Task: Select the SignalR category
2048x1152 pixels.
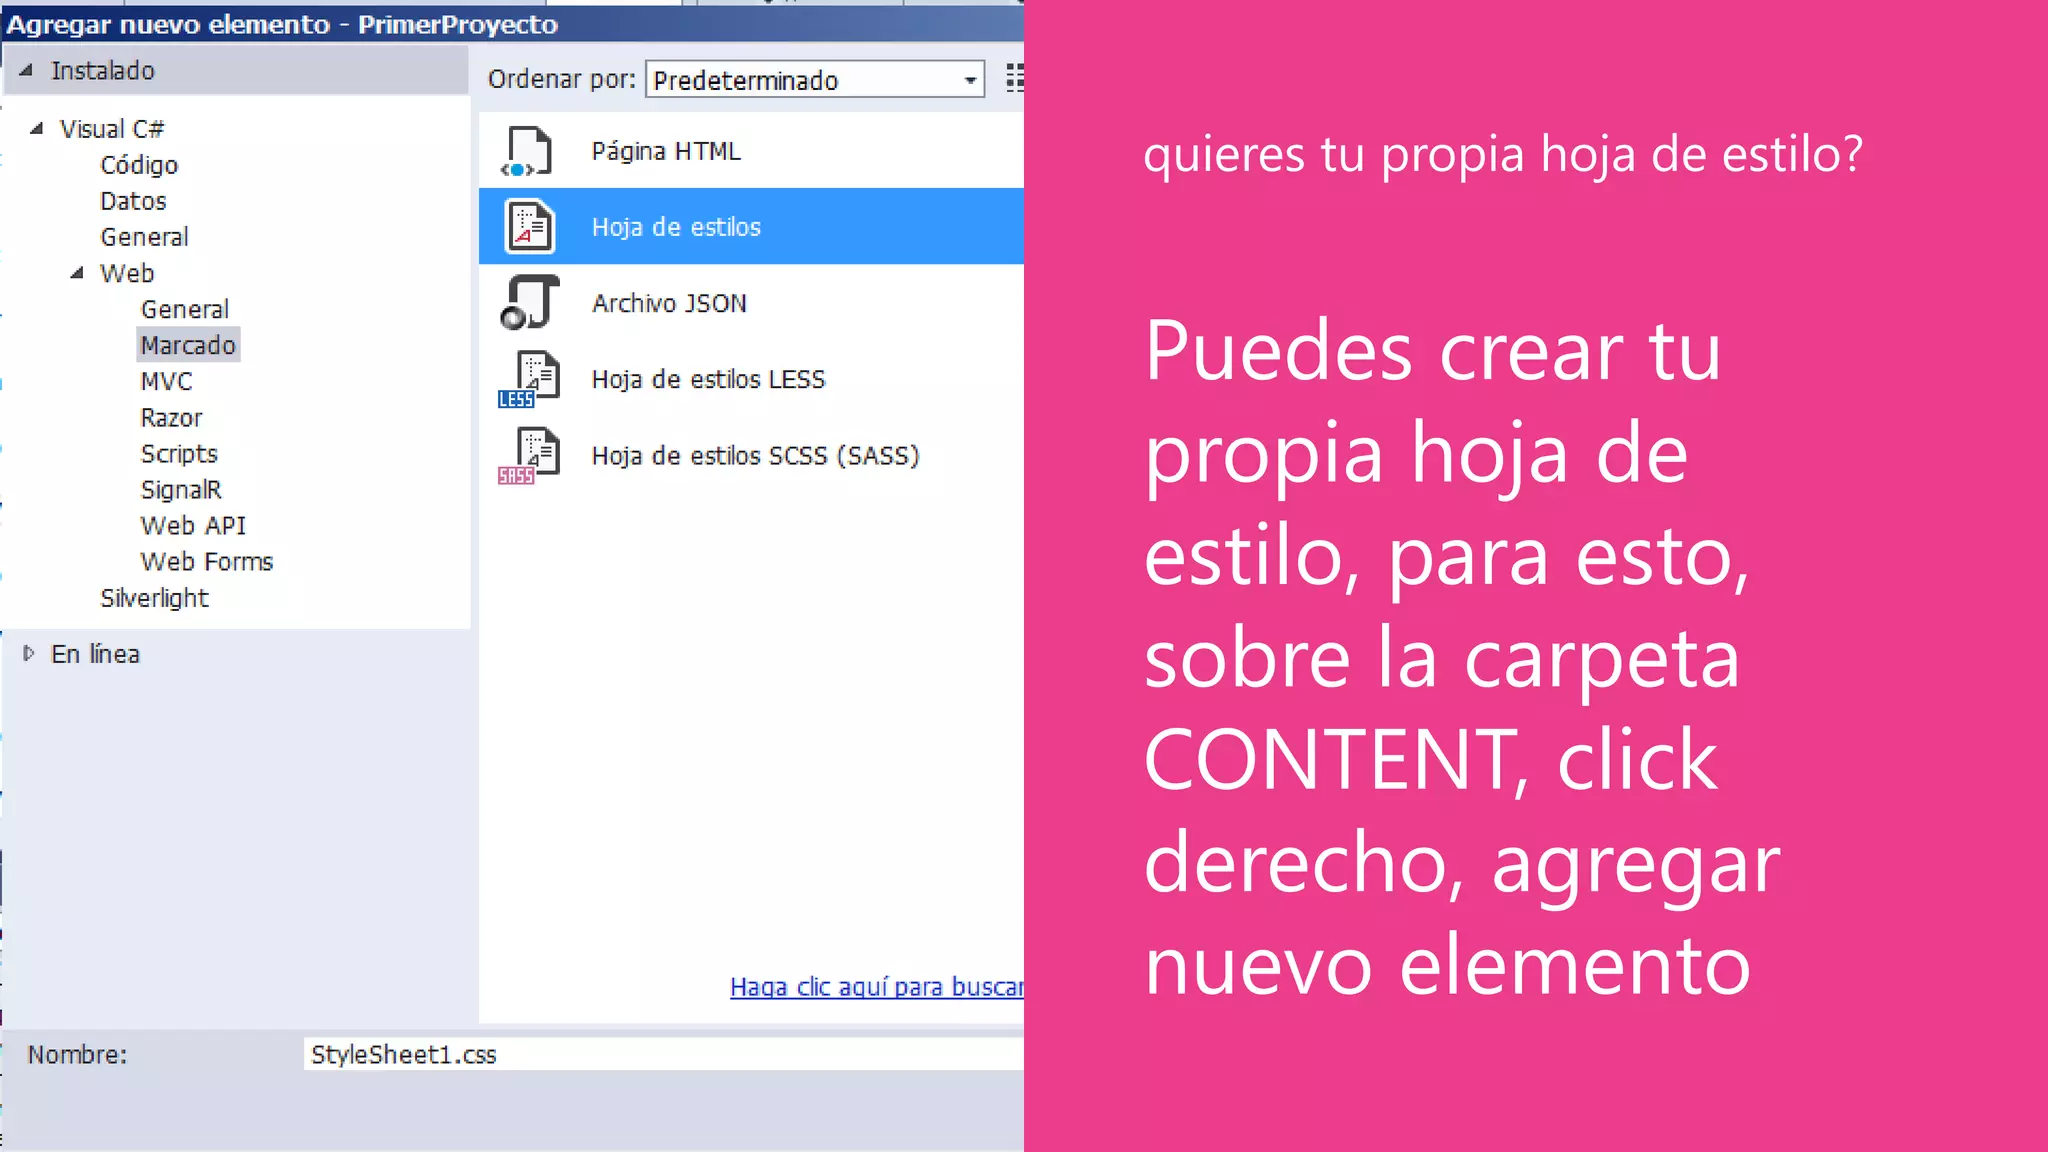Action: [181, 490]
